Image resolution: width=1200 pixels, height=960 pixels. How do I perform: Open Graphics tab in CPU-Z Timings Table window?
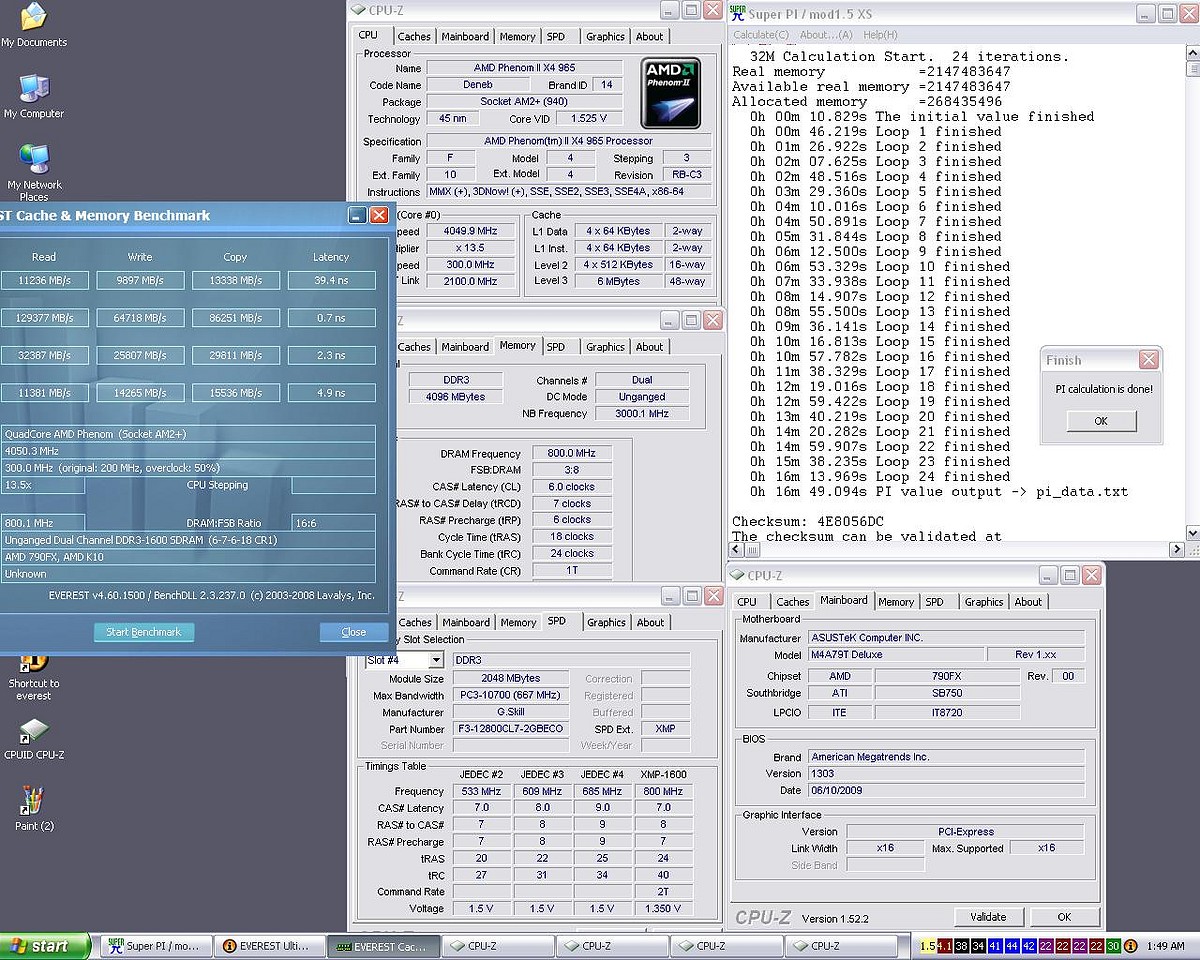pyautogui.click(x=606, y=622)
